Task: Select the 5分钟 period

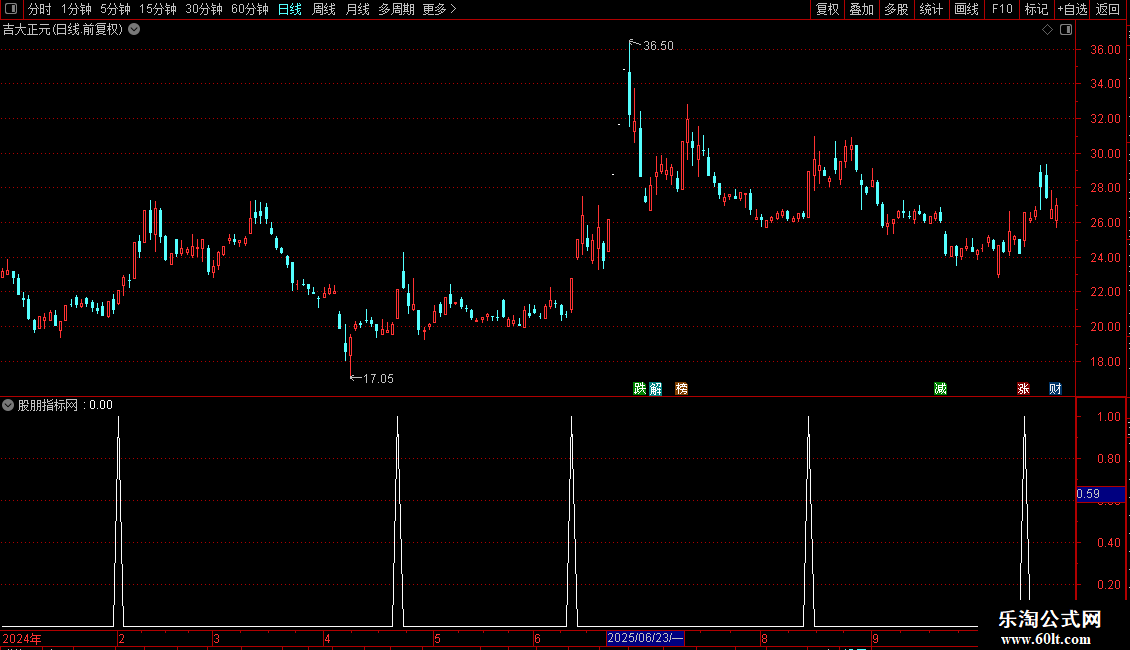Action: pos(115,9)
